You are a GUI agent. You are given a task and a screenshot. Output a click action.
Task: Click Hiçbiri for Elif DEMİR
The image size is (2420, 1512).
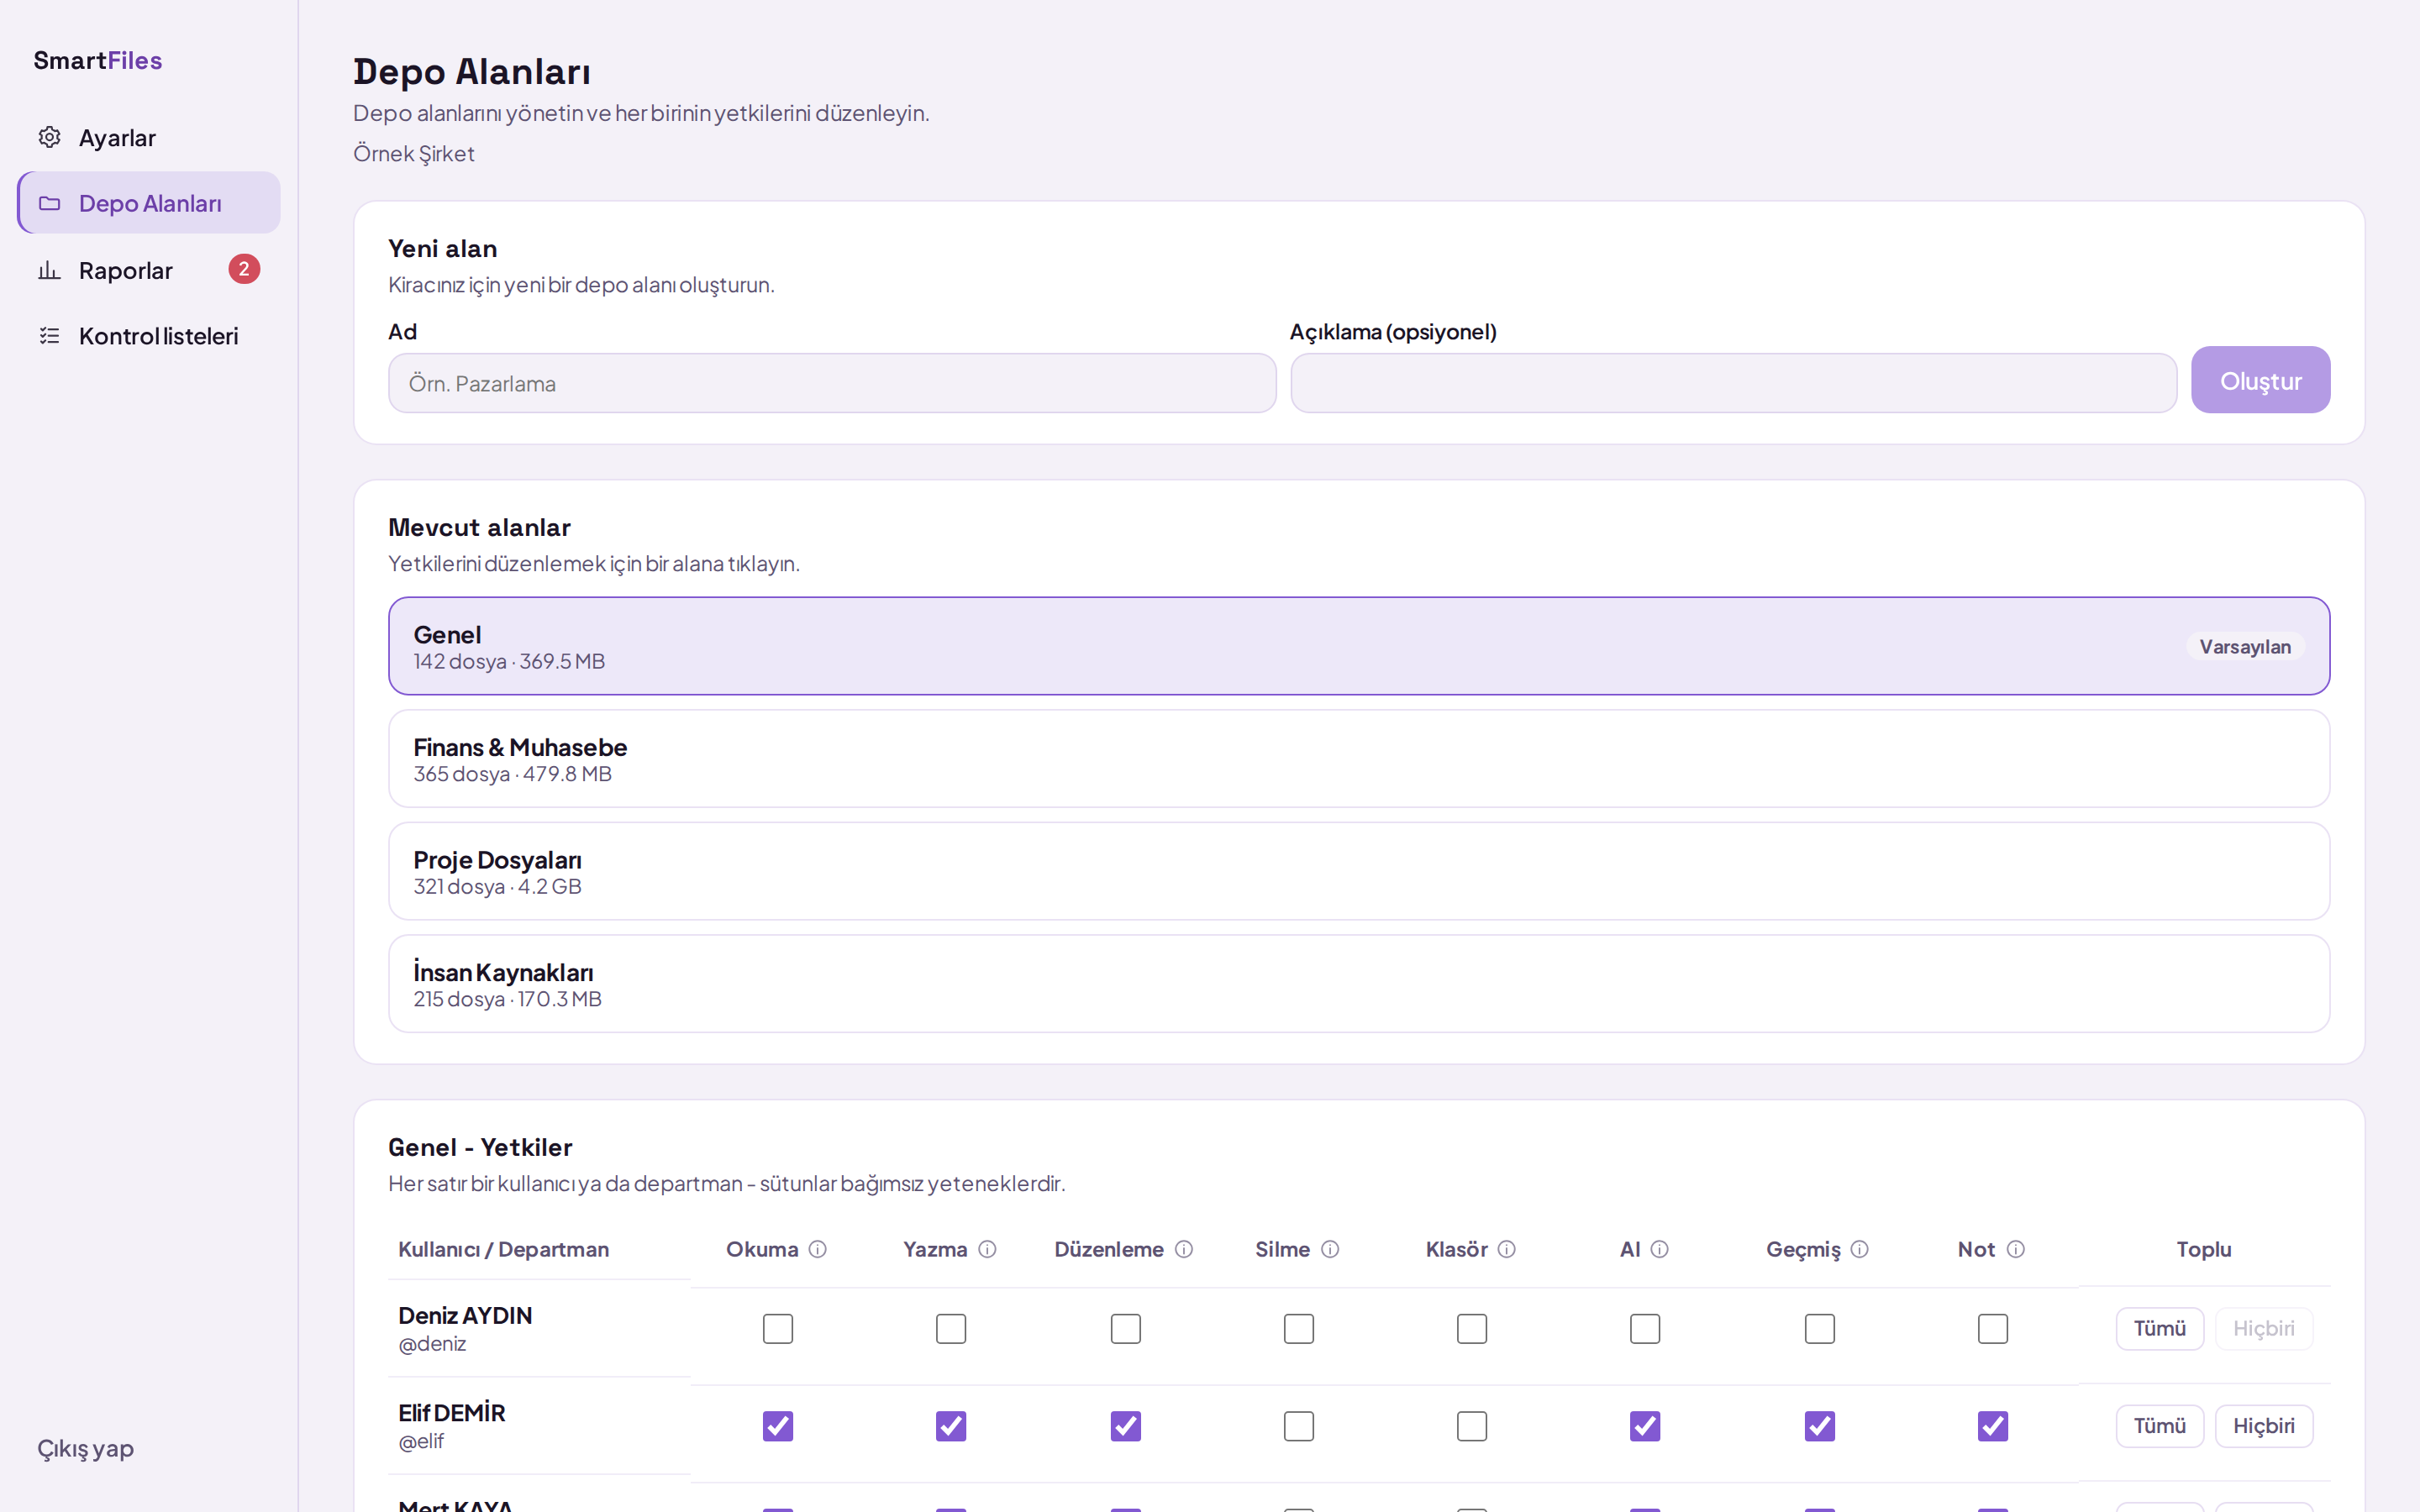(x=2264, y=1426)
